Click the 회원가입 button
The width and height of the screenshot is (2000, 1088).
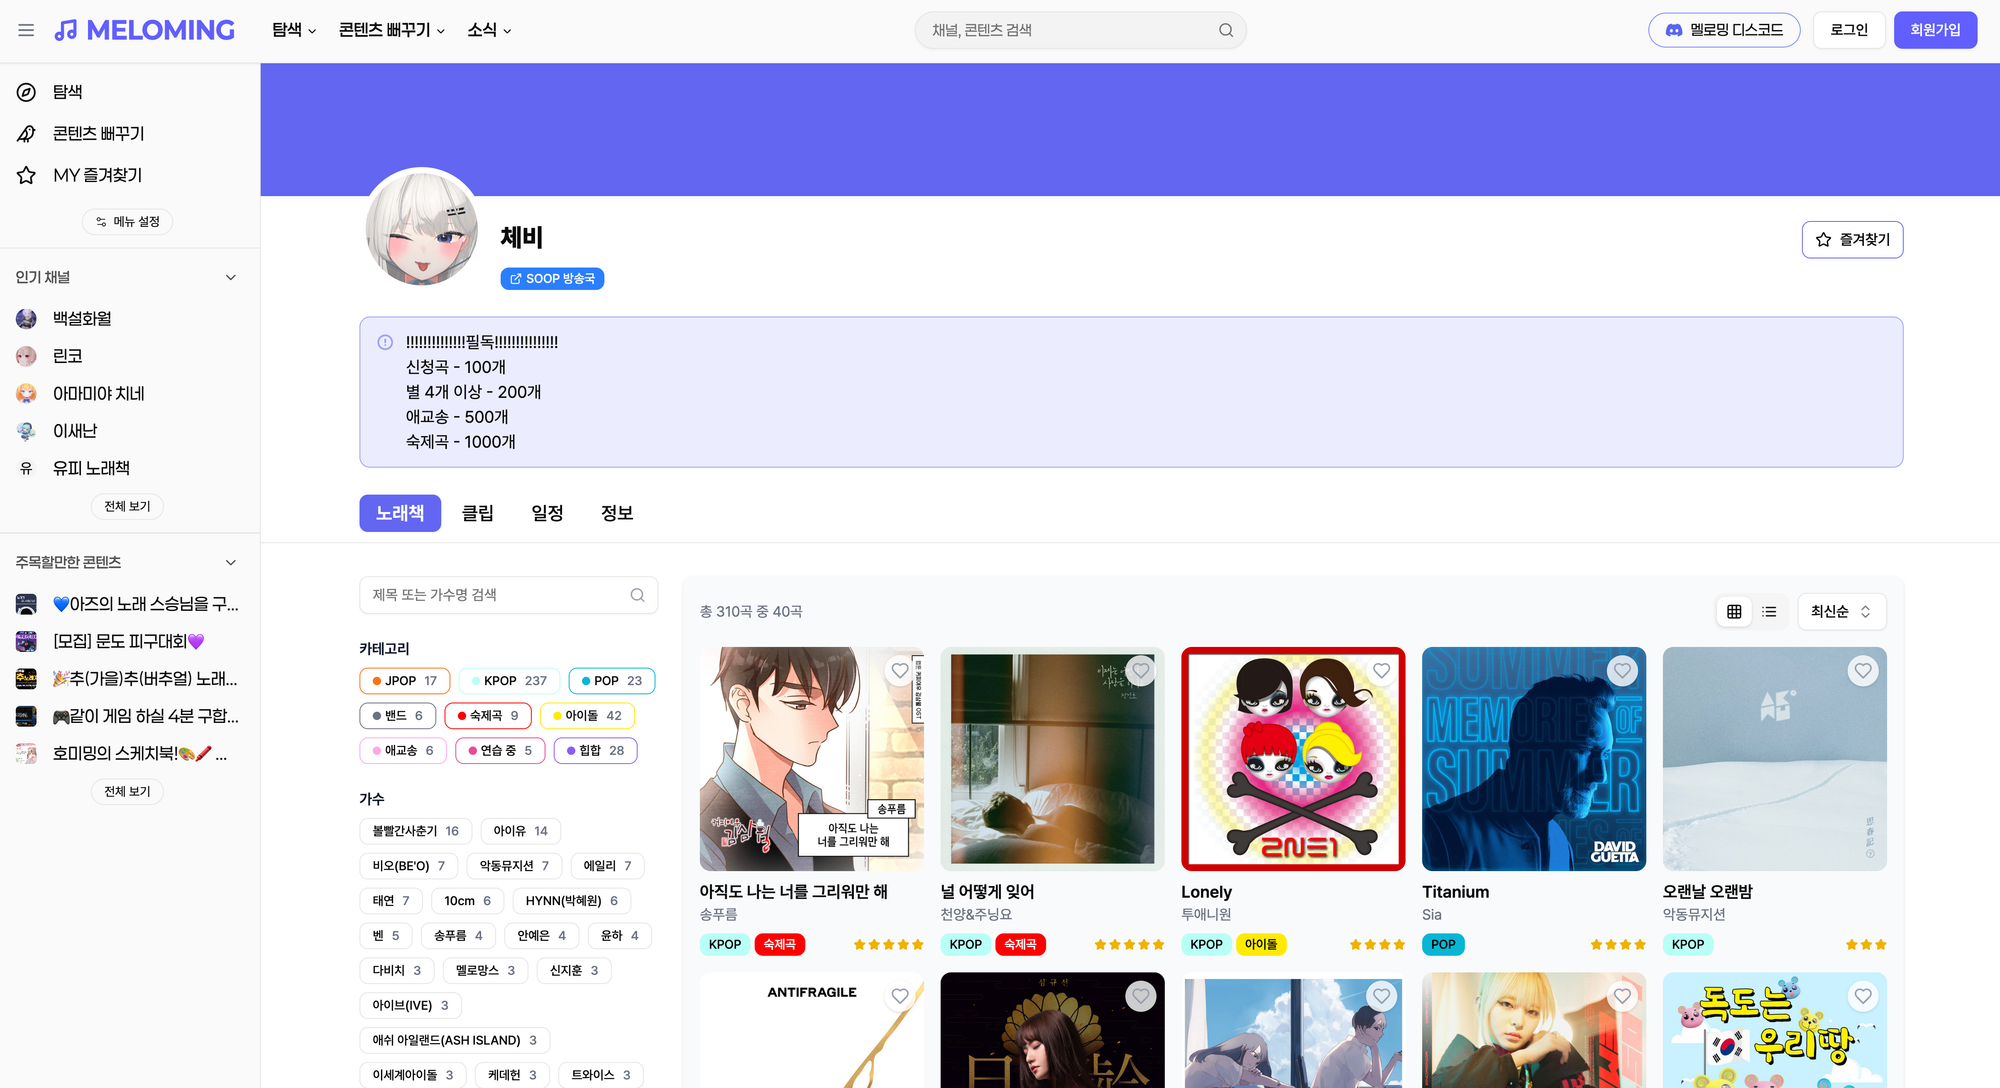(x=1934, y=30)
